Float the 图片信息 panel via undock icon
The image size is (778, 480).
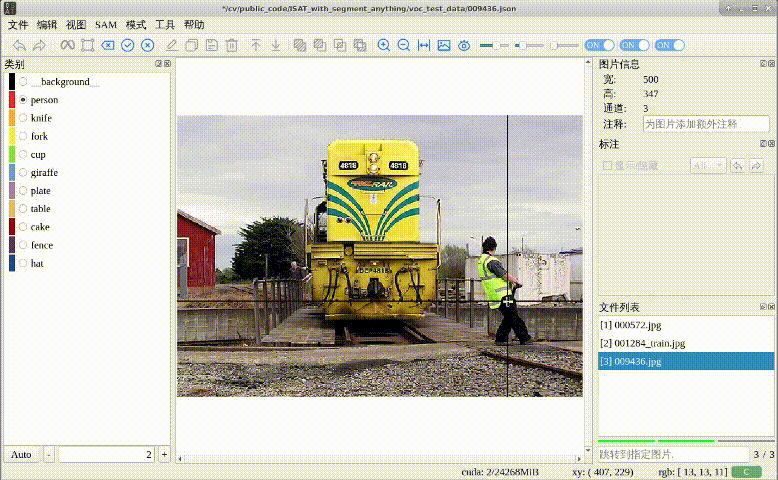click(763, 64)
